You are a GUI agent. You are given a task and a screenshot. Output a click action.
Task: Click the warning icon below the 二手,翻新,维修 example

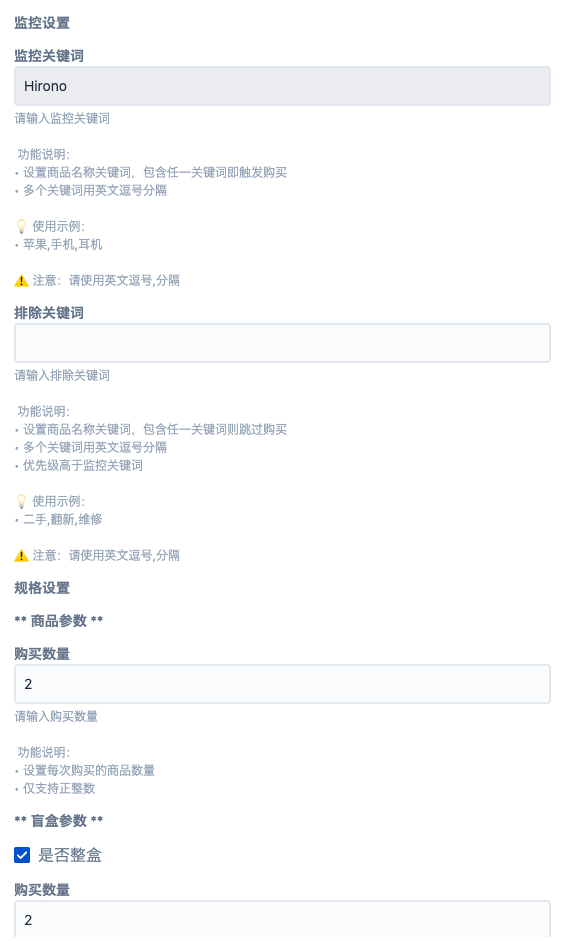pos(21,555)
